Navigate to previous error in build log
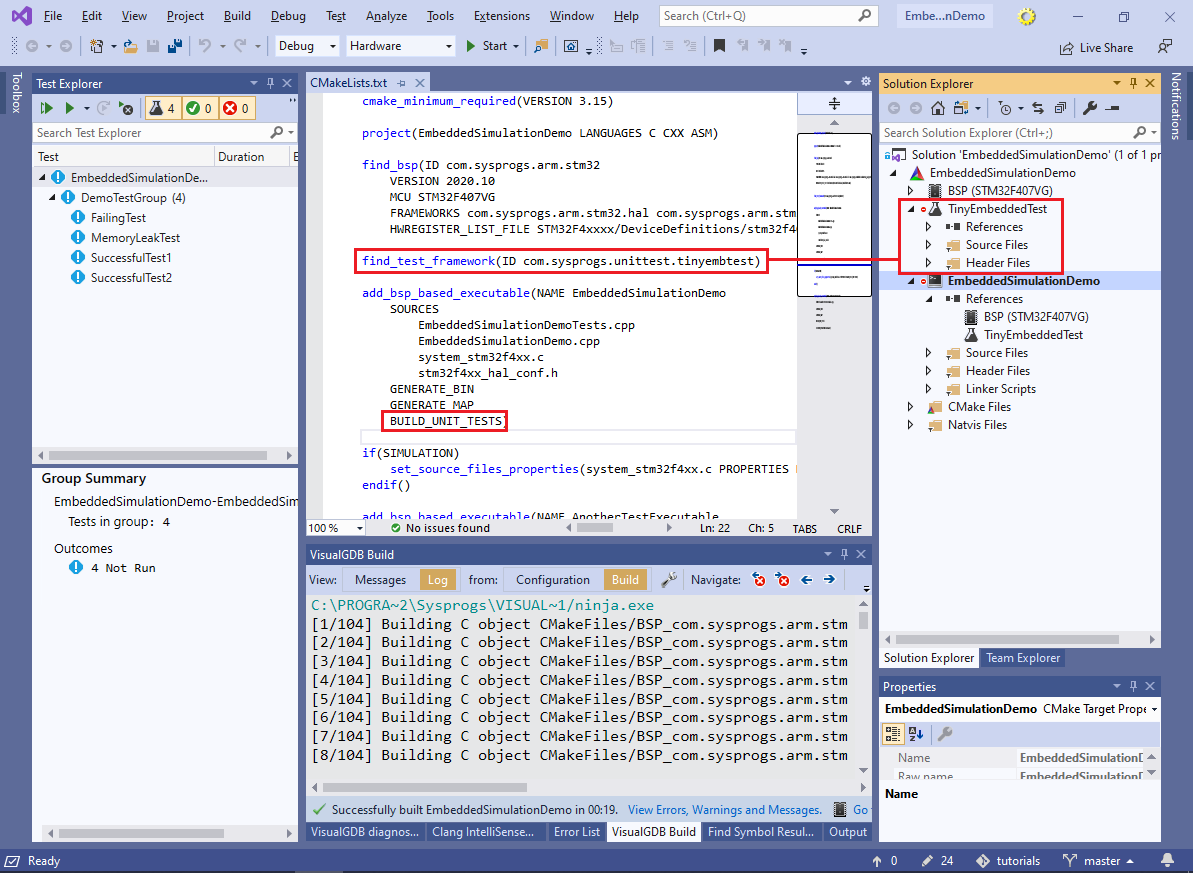Screen dimensions: 1193x873 click(x=759, y=580)
